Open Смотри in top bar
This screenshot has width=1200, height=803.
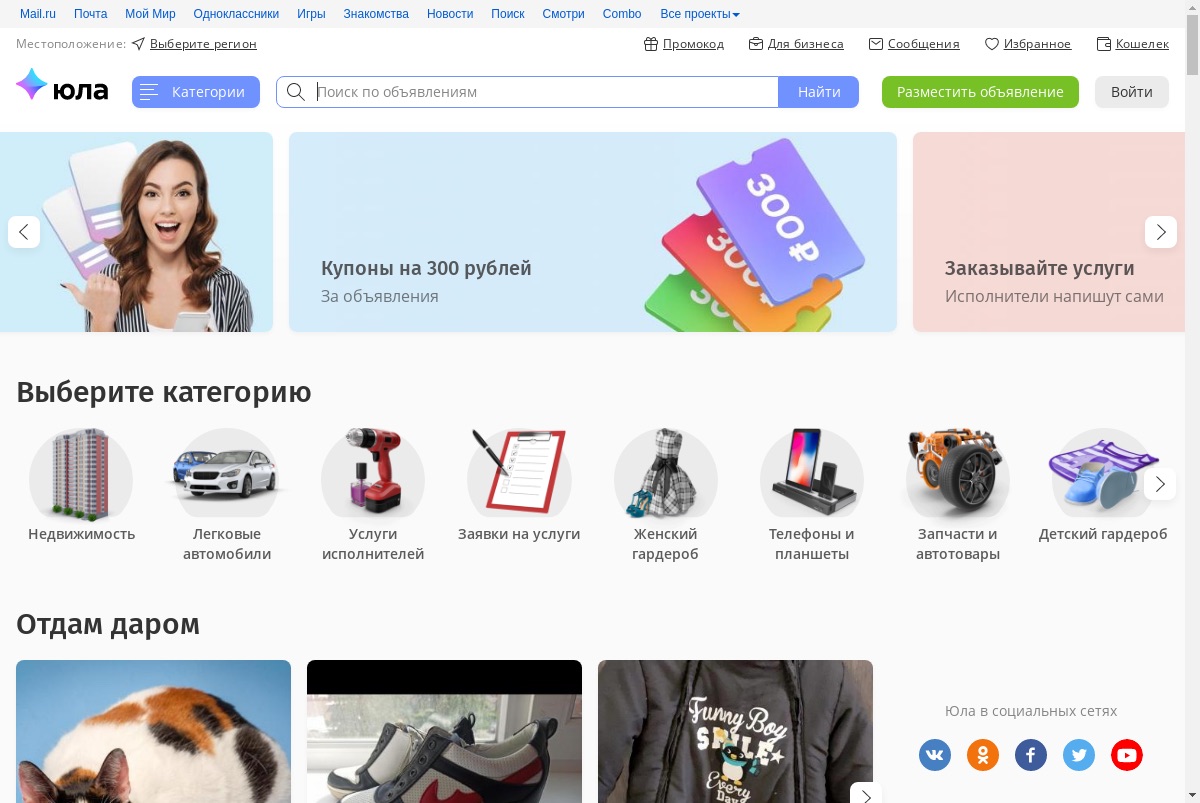coord(563,14)
